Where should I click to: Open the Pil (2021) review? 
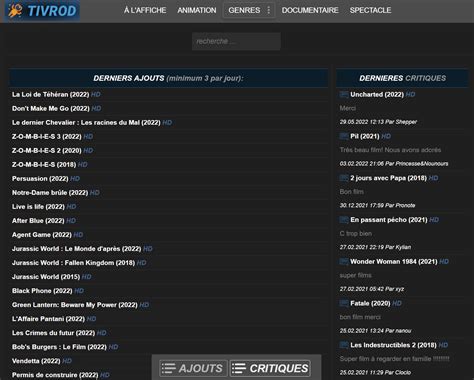click(365, 136)
